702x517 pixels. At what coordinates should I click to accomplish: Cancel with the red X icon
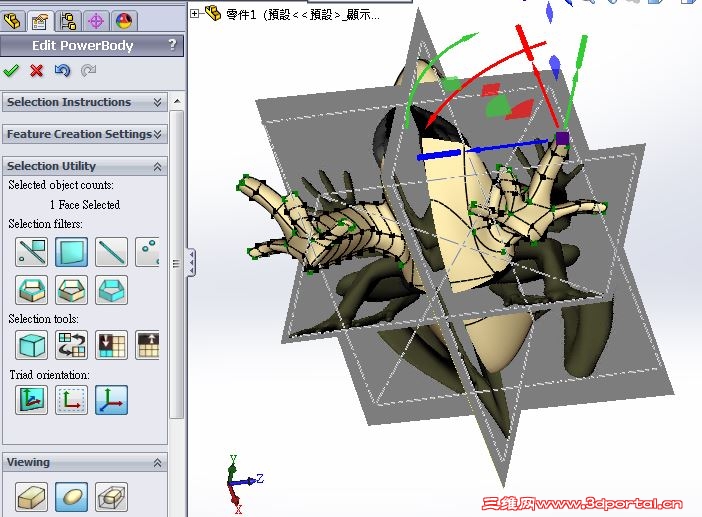point(36,70)
